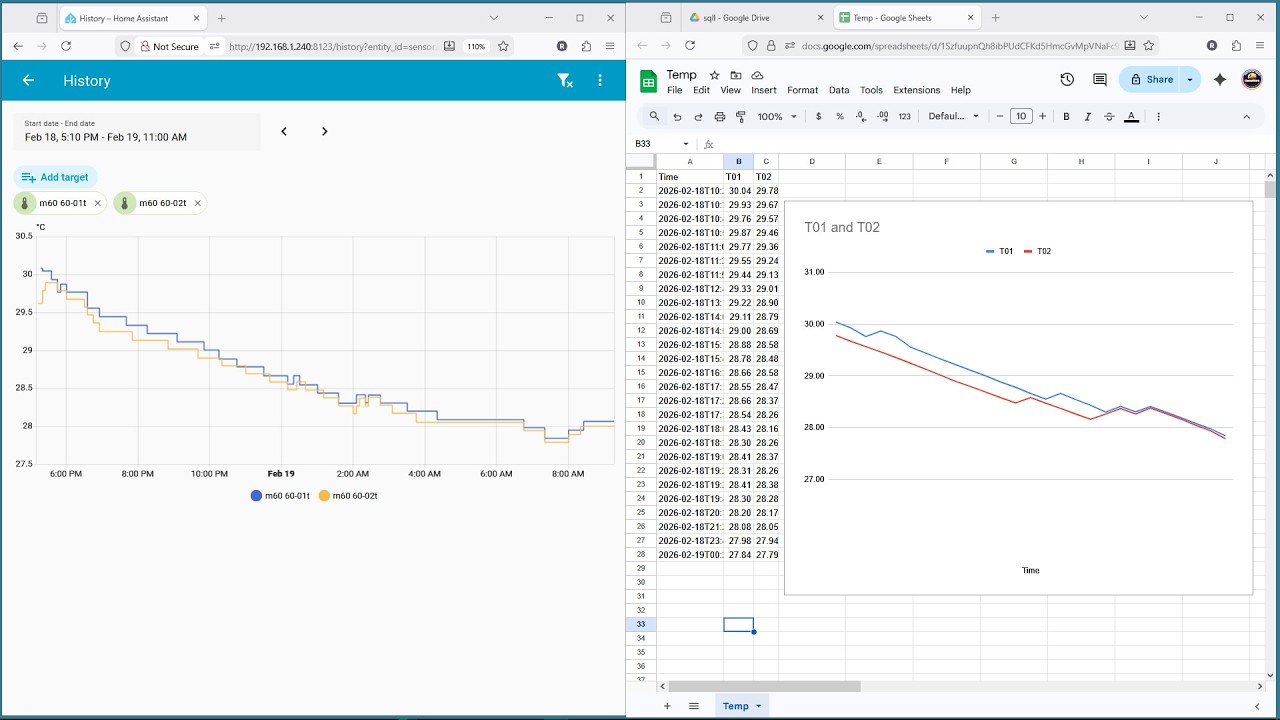Image resolution: width=1280 pixels, height=720 pixels.
Task: Open the search menus icon in Sheets toolbar
Action: [654, 116]
